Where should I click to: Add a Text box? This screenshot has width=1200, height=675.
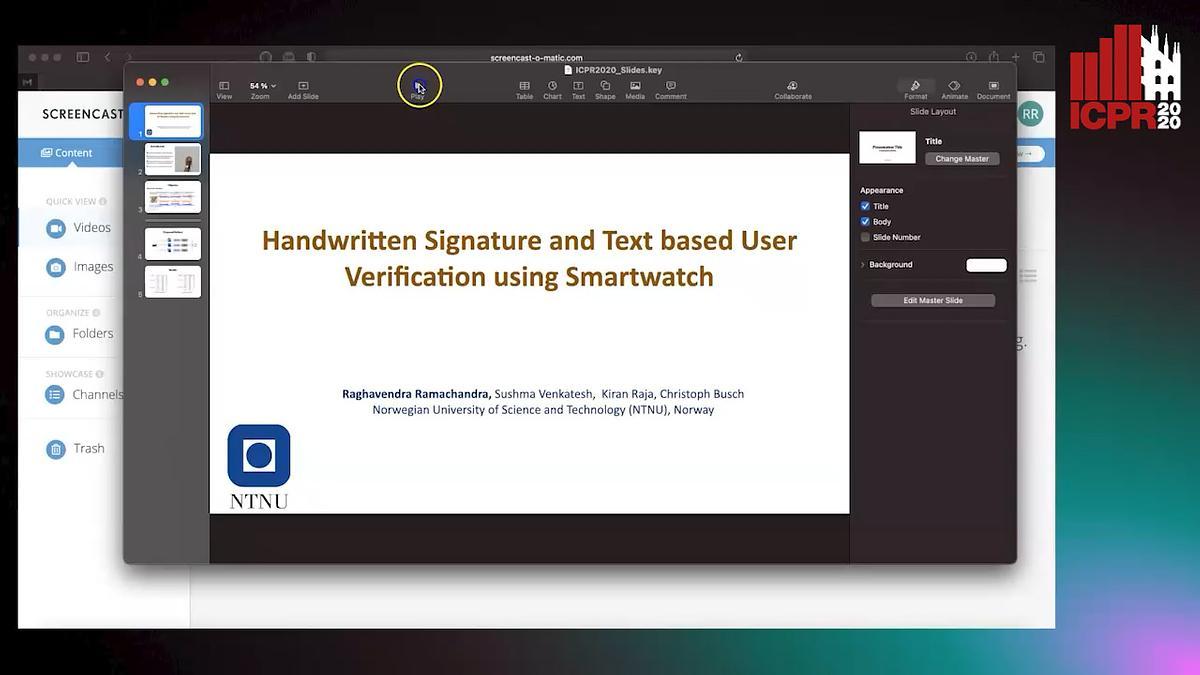[578, 87]
